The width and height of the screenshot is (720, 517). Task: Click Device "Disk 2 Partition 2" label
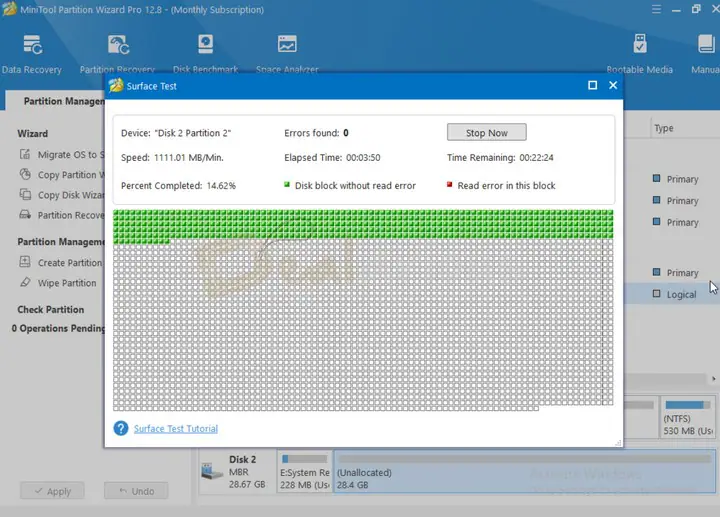pyautogui.click(x=176, y=133)
